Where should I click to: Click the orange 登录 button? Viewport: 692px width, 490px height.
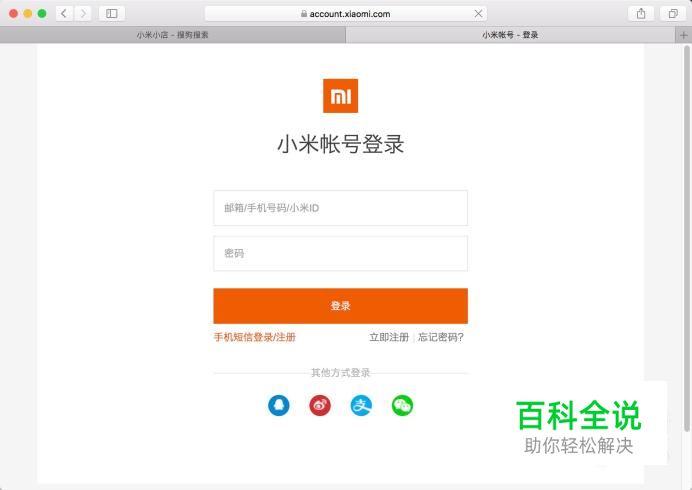(x=340, y=306)
